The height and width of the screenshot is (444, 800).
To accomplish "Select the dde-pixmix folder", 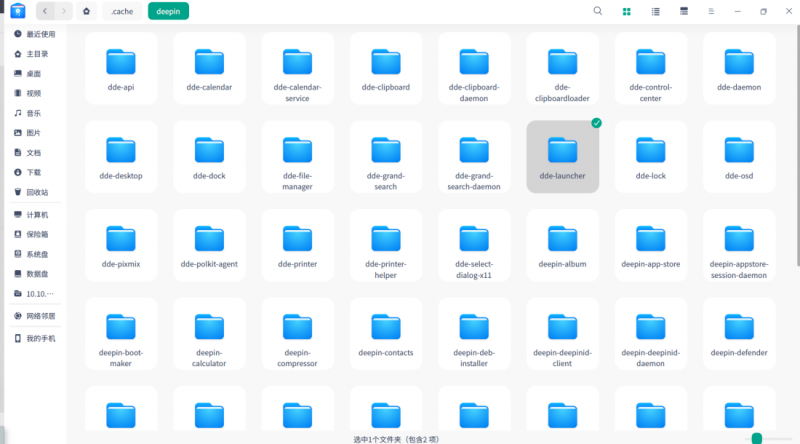I will [121, 245].
